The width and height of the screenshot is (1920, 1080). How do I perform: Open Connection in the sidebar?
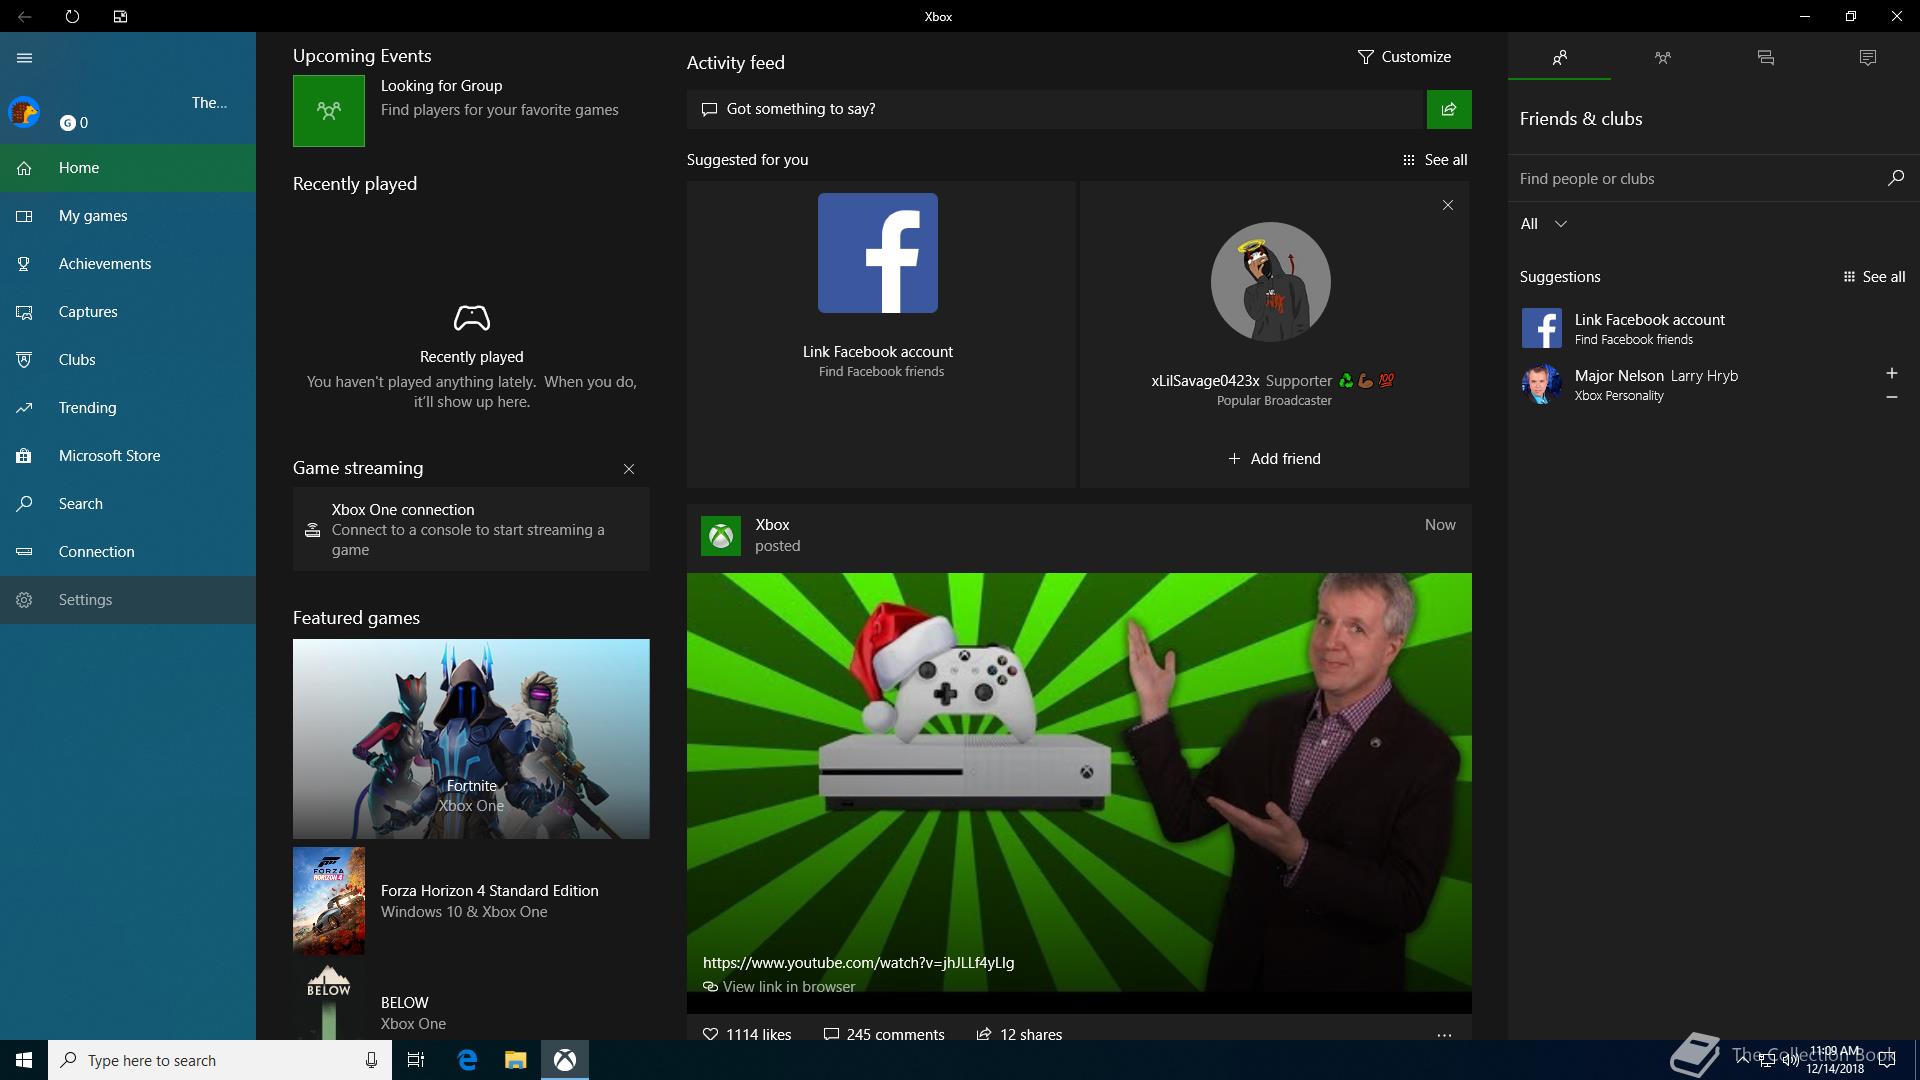[128, 552]
